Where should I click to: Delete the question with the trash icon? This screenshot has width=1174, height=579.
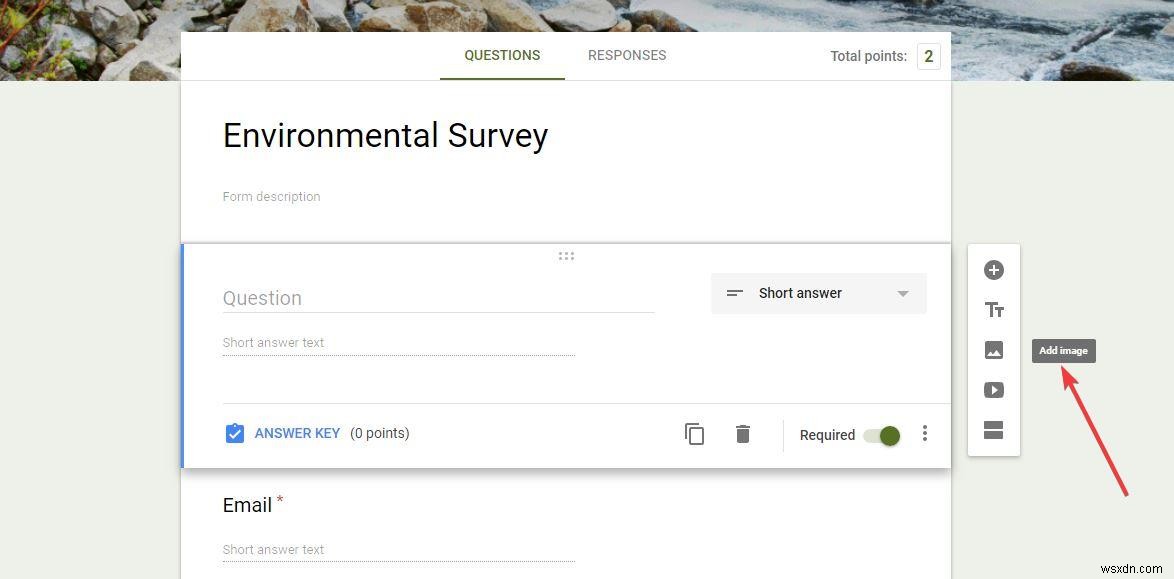coord(743,434)
